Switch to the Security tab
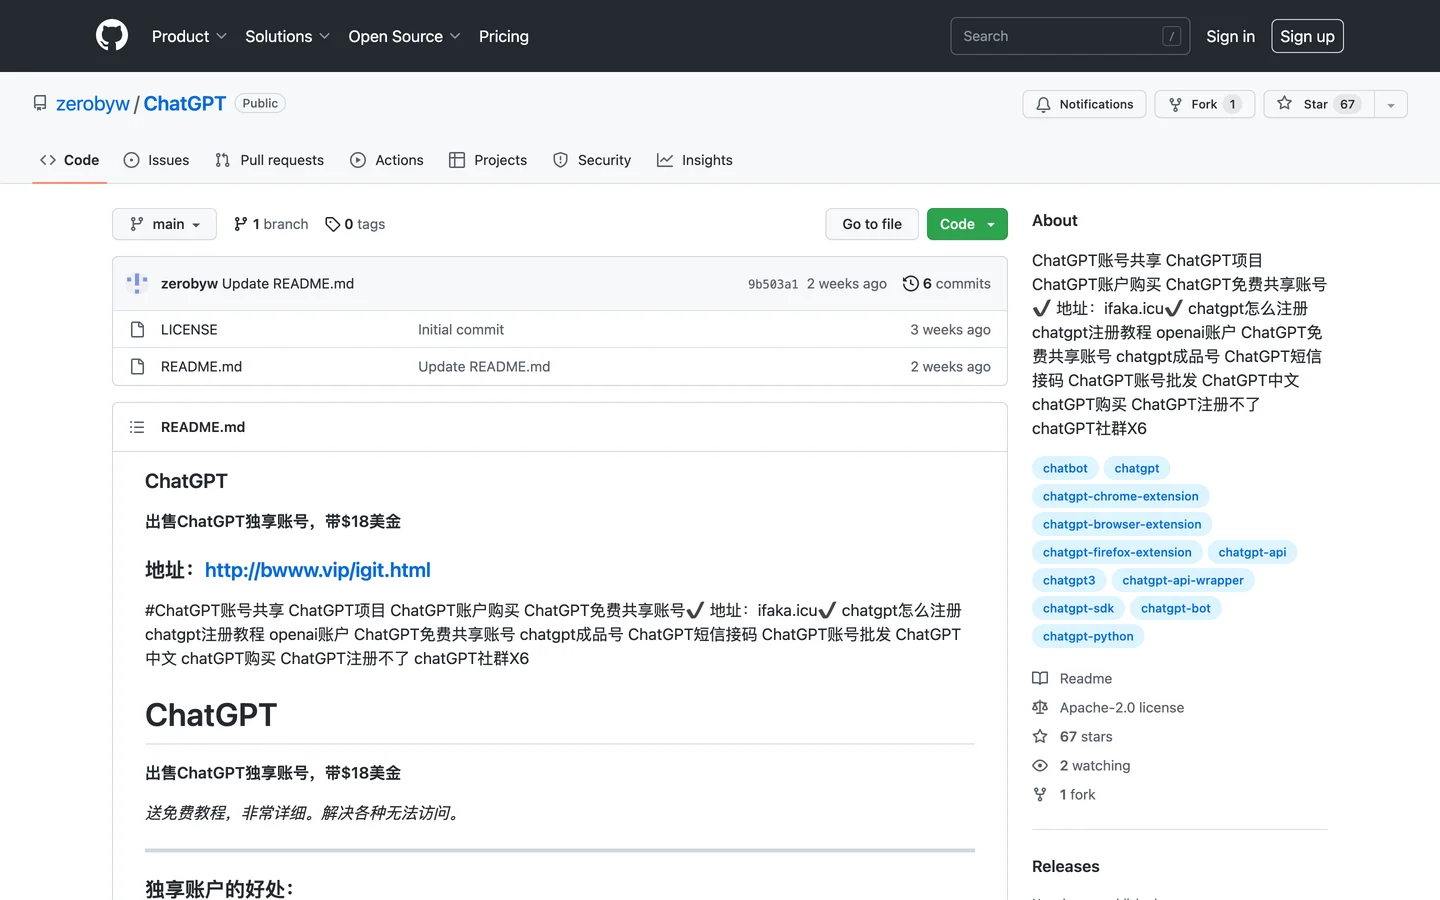 (592, 160)
